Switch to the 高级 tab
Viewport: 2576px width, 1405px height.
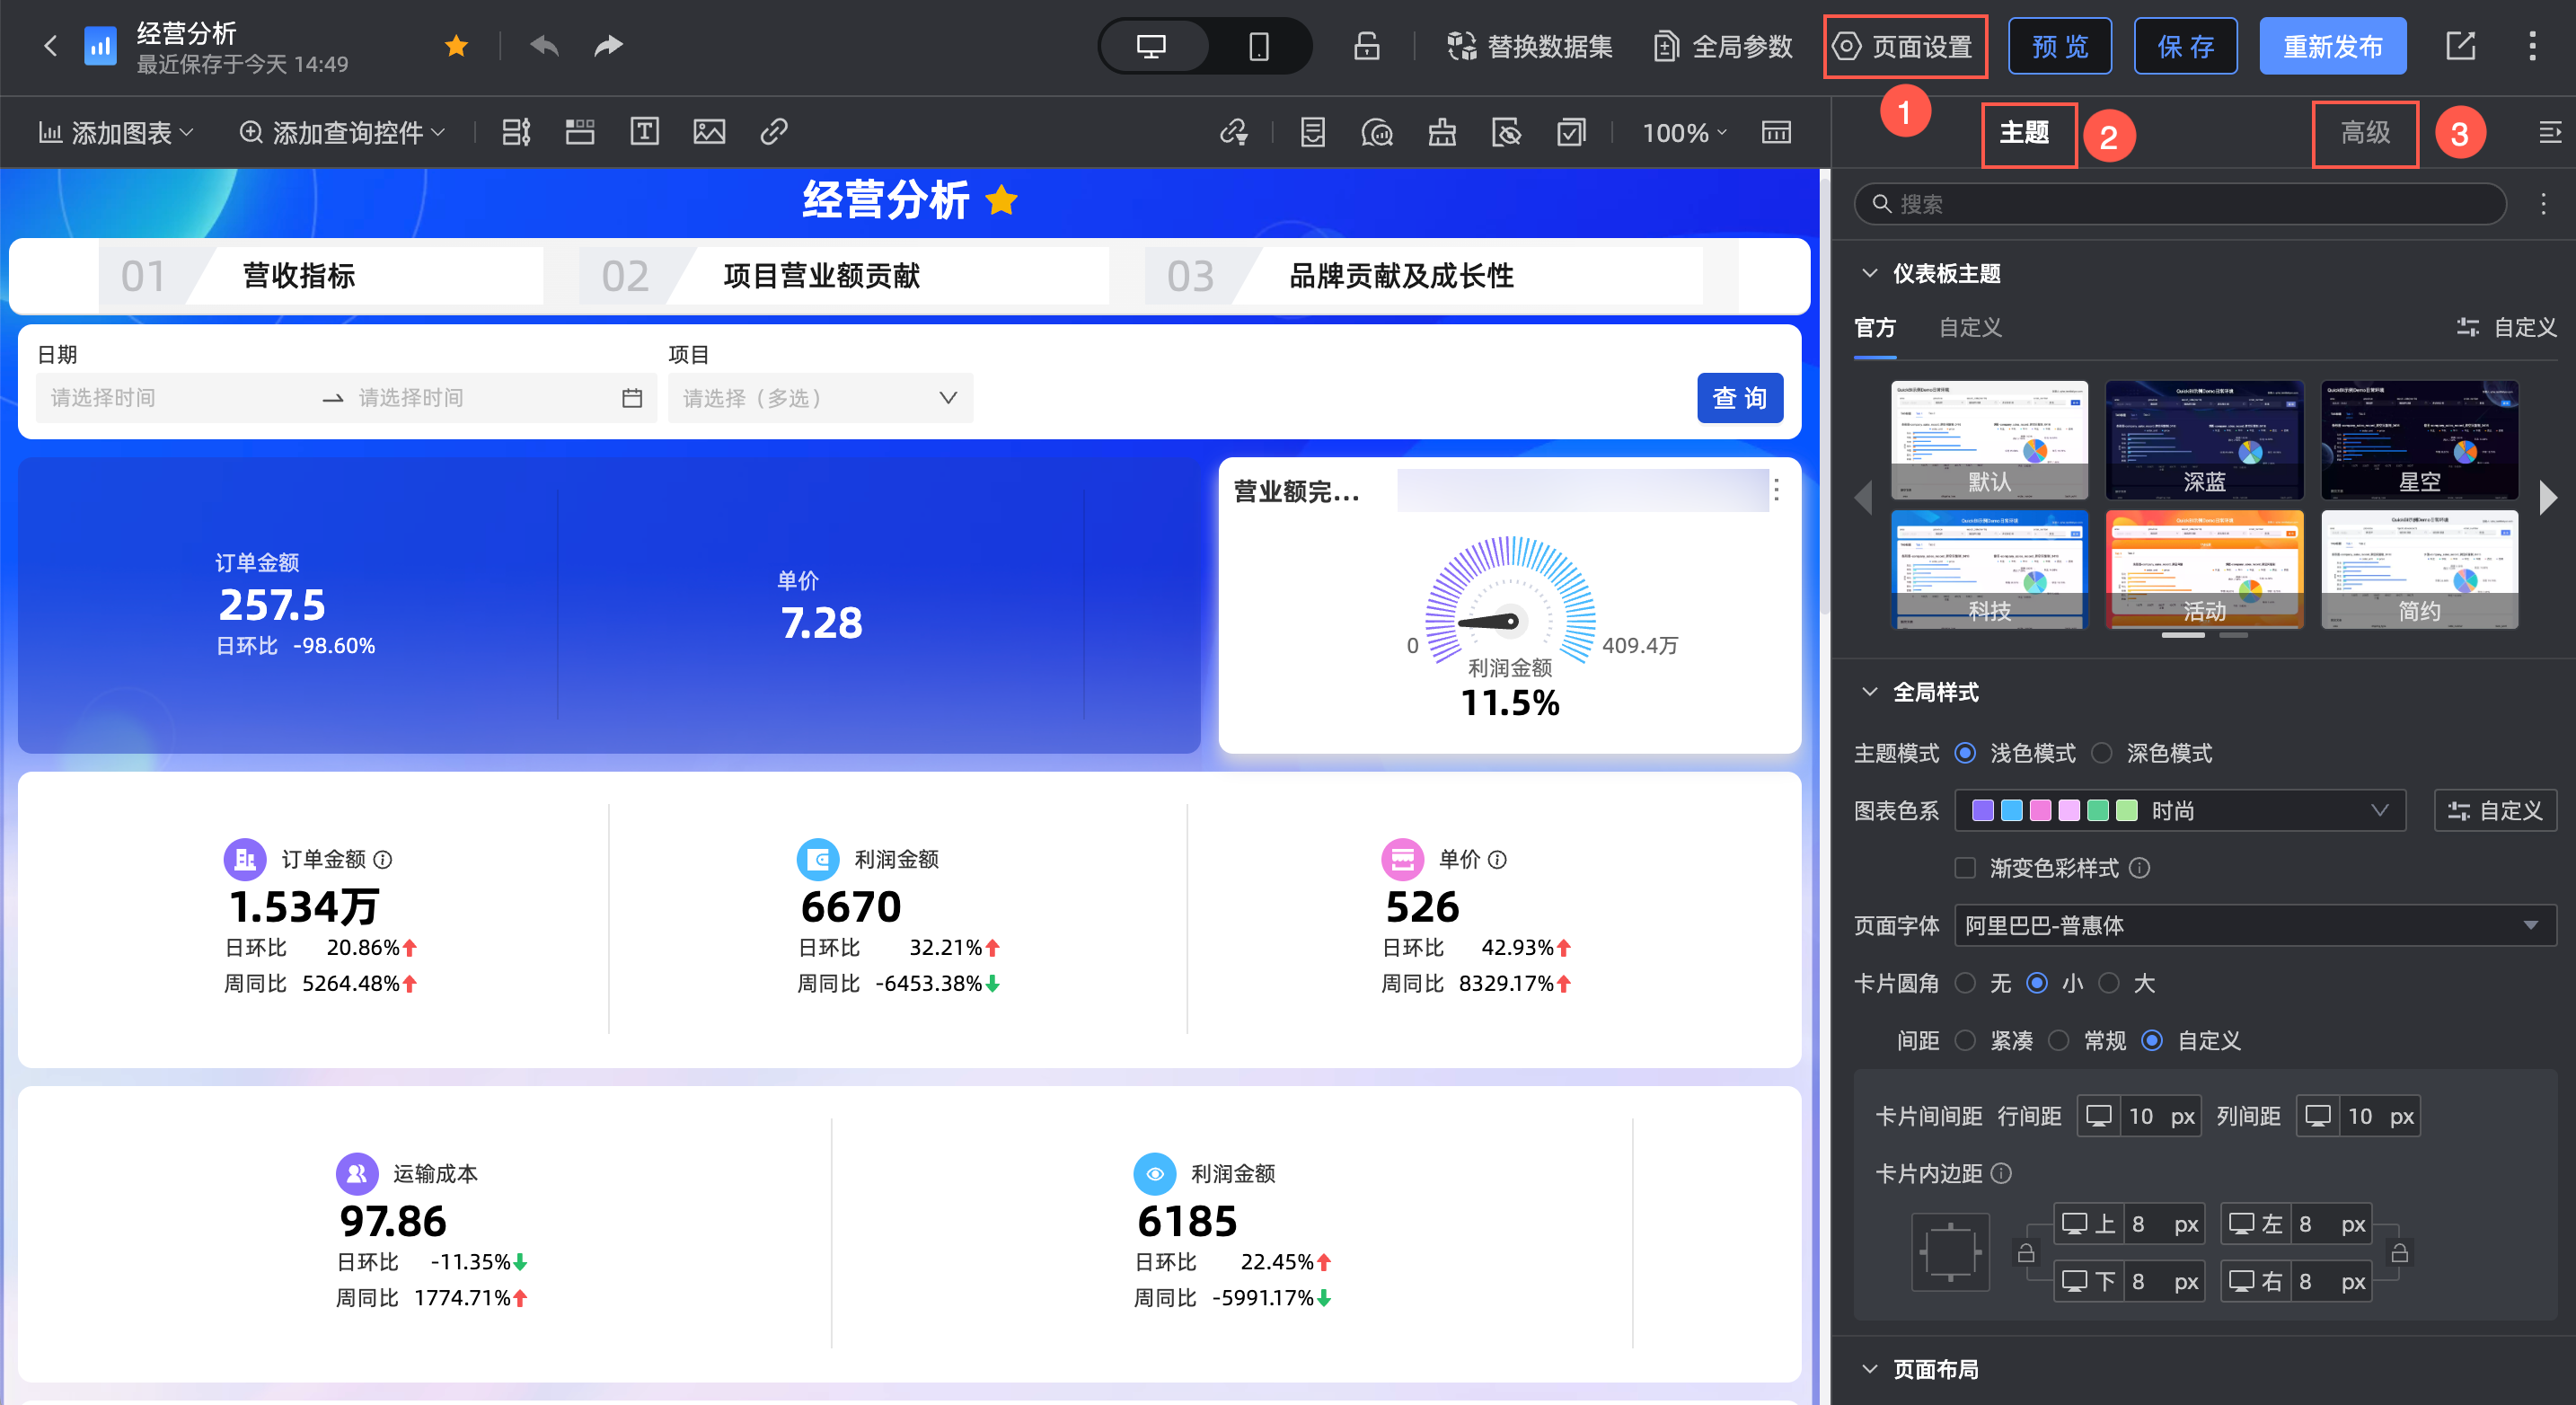[2365, 133]
